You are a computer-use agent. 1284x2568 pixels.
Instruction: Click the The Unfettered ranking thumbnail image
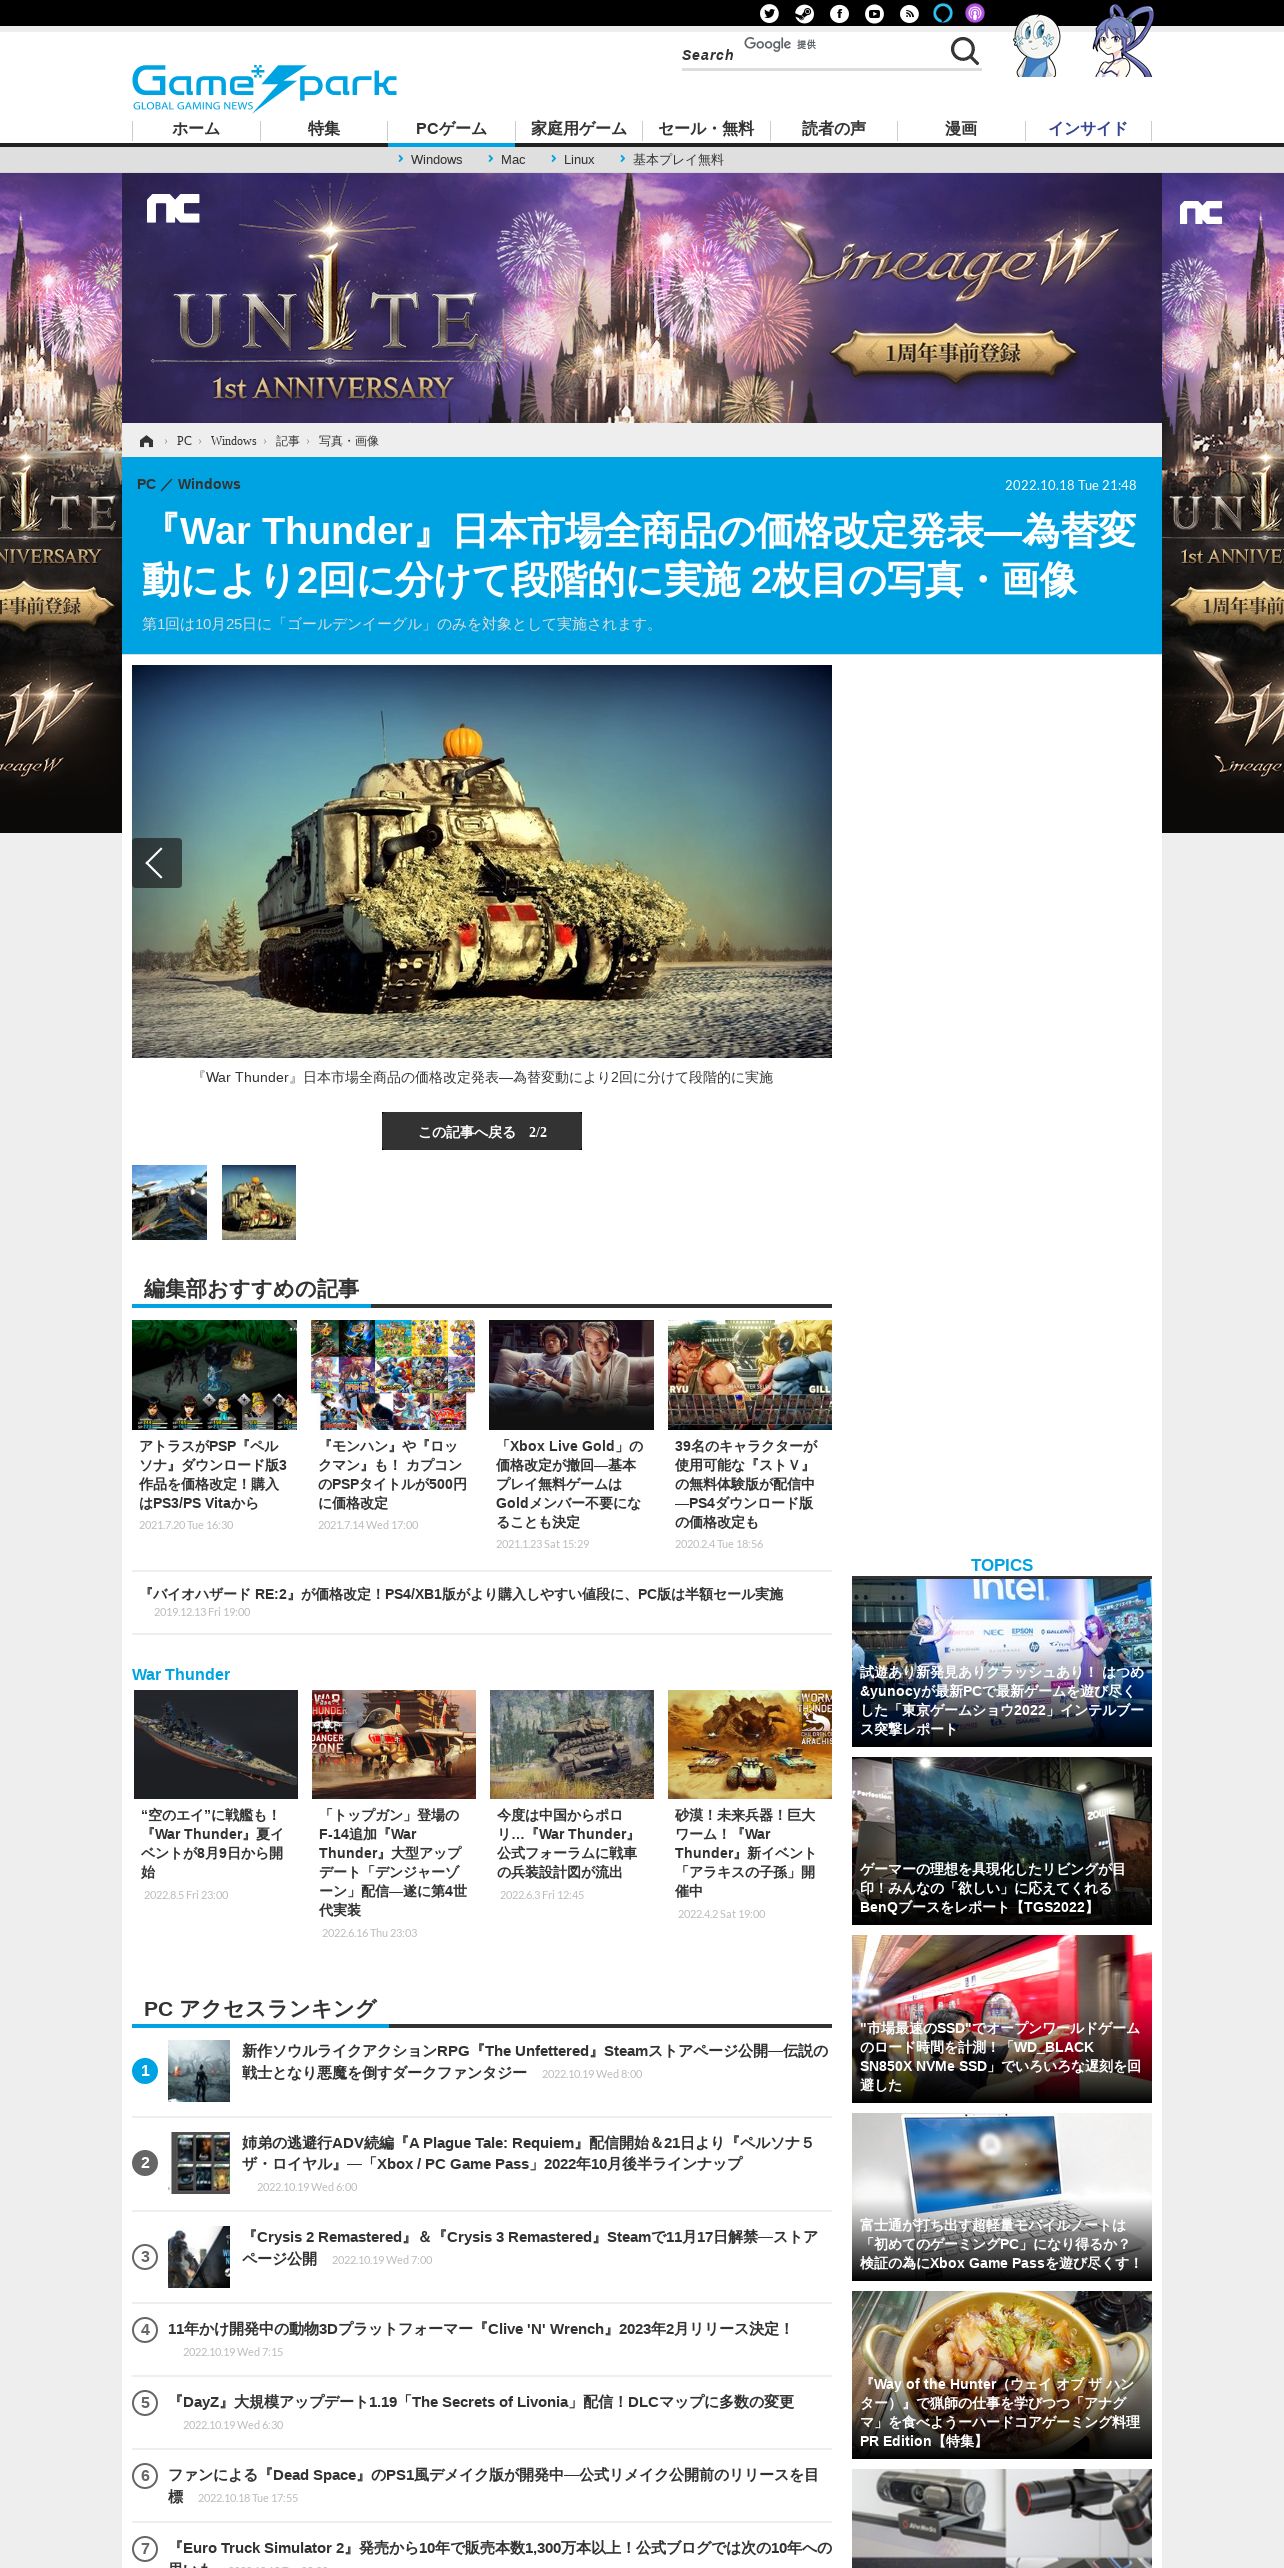click(x=199, y=2071)
